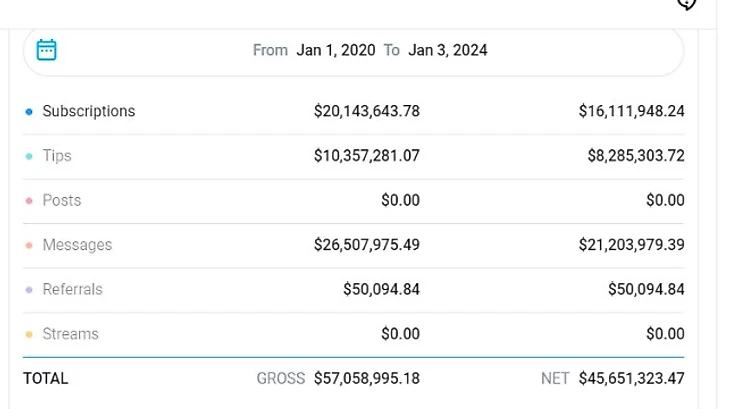Change the Jan 3, 2024 end date
This screenshot has height=409, width=730.
[x=447, y=50]
